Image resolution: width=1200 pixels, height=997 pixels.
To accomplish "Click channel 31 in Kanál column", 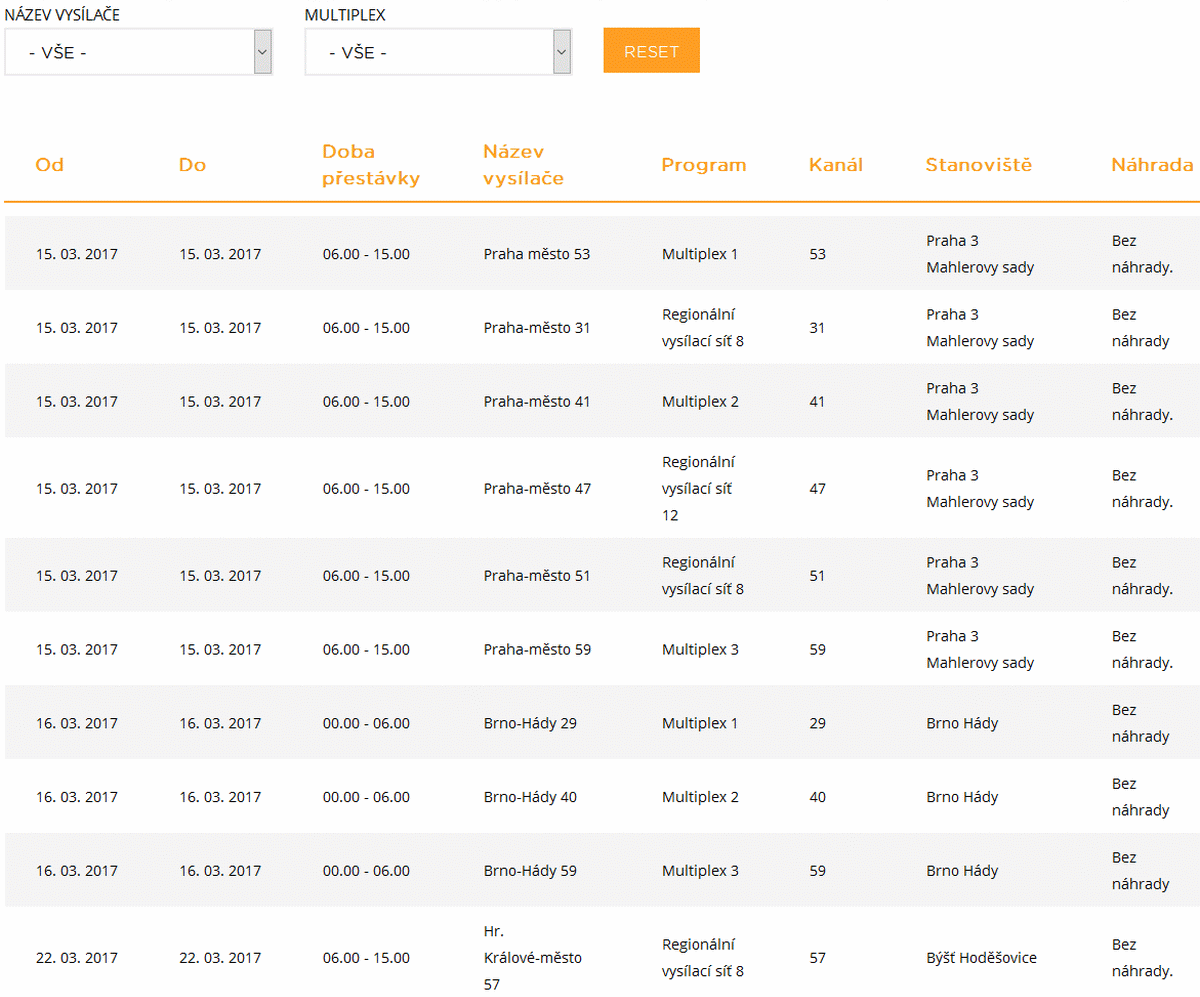I will 817,328.
